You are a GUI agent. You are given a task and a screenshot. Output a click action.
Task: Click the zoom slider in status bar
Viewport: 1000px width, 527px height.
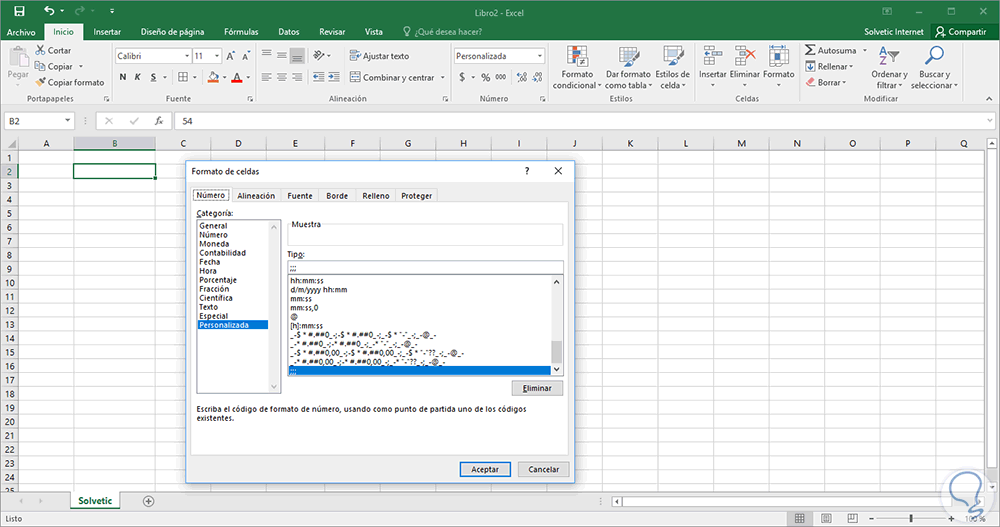[911, 519]
